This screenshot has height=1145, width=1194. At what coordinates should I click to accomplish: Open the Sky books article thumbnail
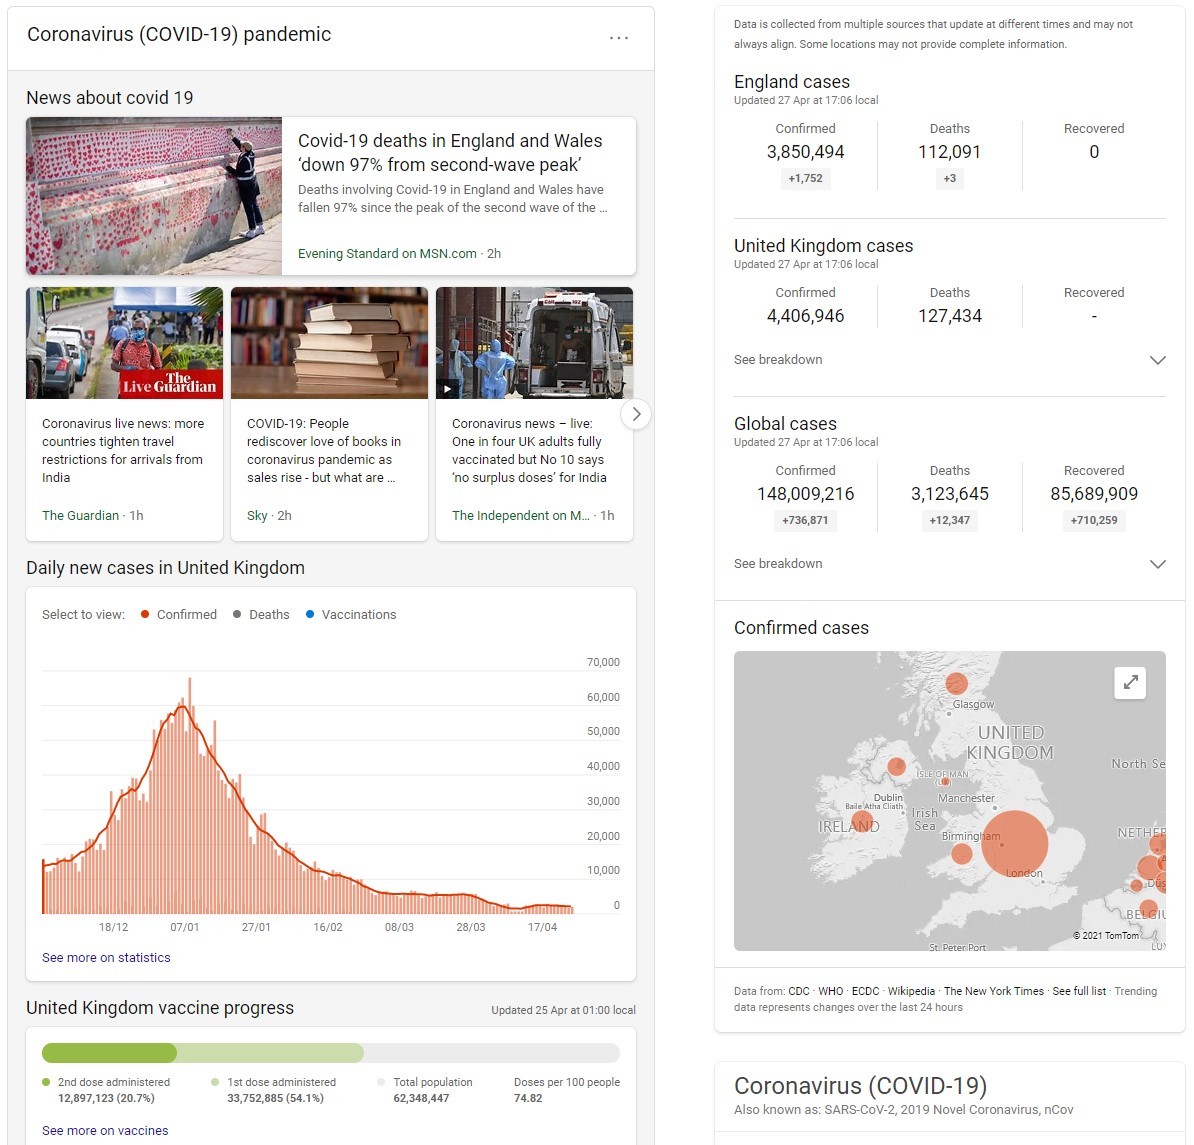pyautogui.click(x=329, y=343)
